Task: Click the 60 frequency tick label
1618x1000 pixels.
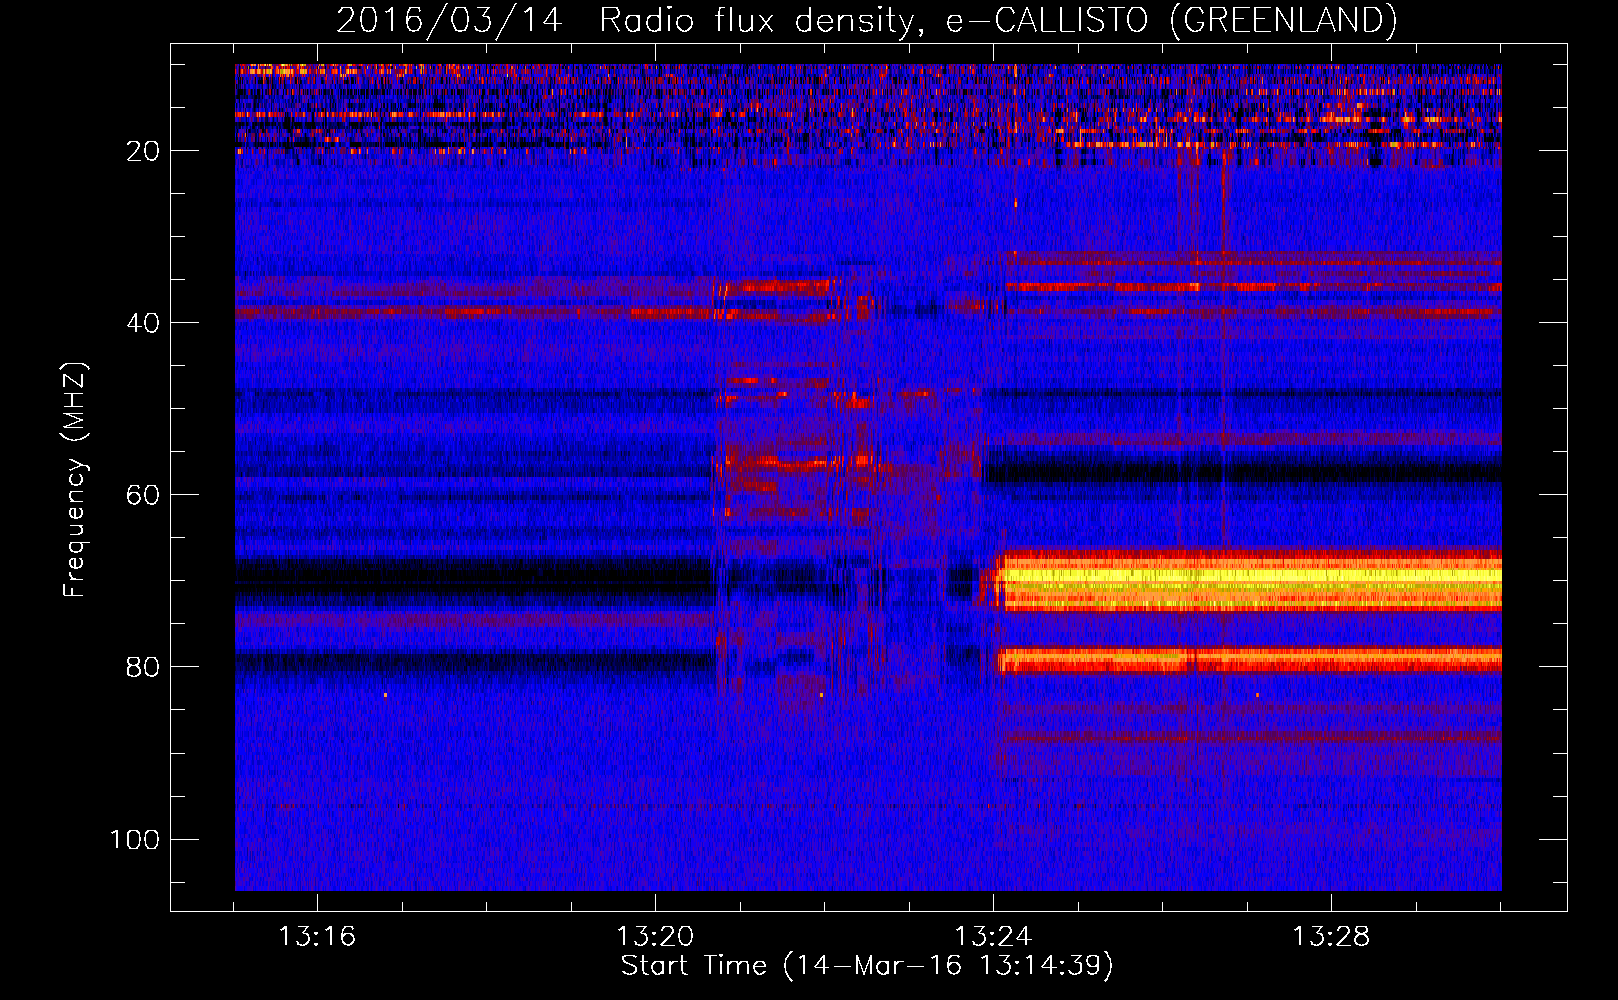Action: coord(144,495)
